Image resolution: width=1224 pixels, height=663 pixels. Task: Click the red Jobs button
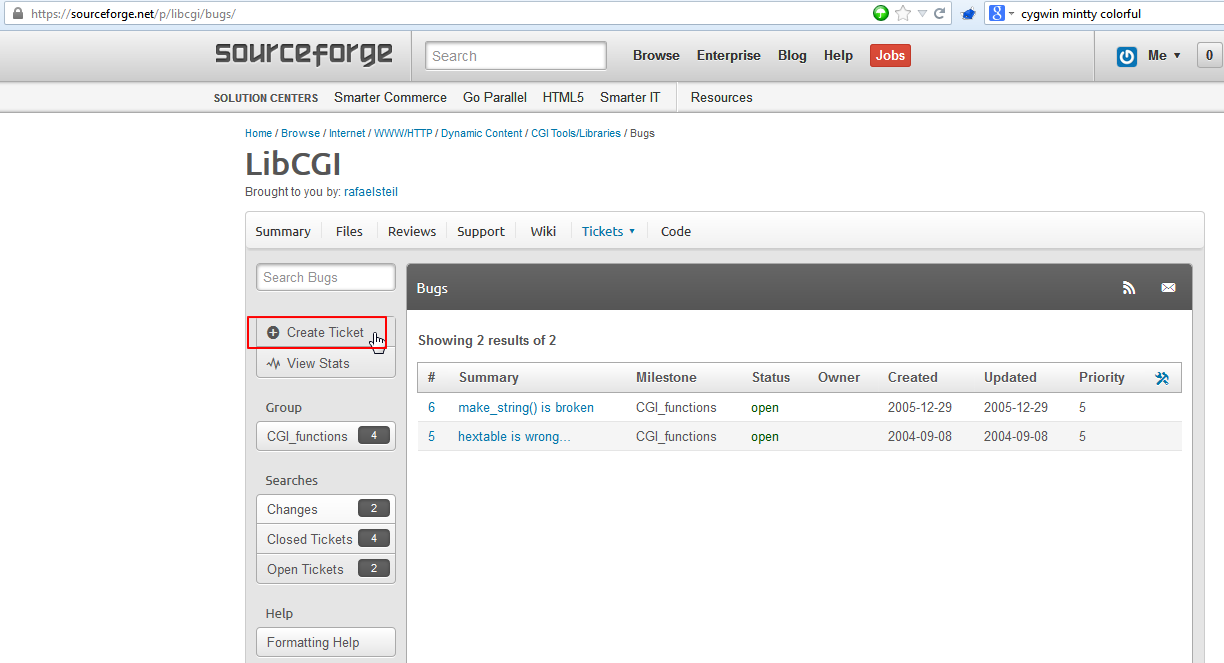coord(890,56)
